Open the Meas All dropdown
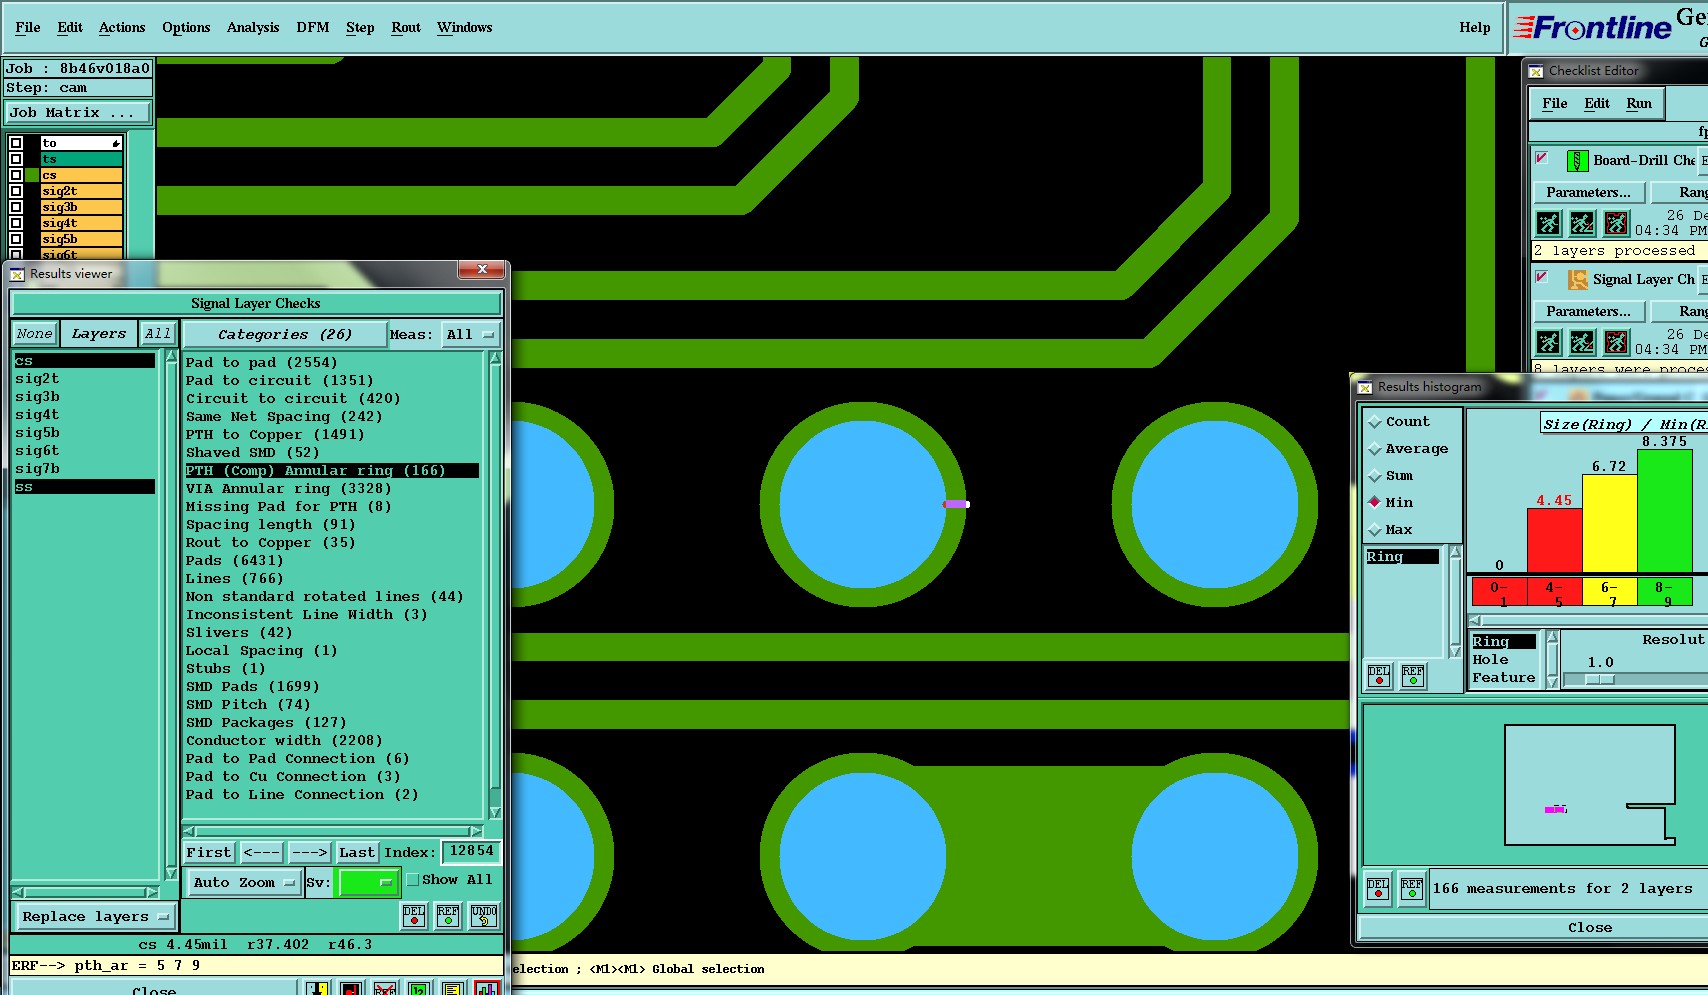Image resolution: width=1708 pixels, height=995 pixels. [x=470, y=334]
